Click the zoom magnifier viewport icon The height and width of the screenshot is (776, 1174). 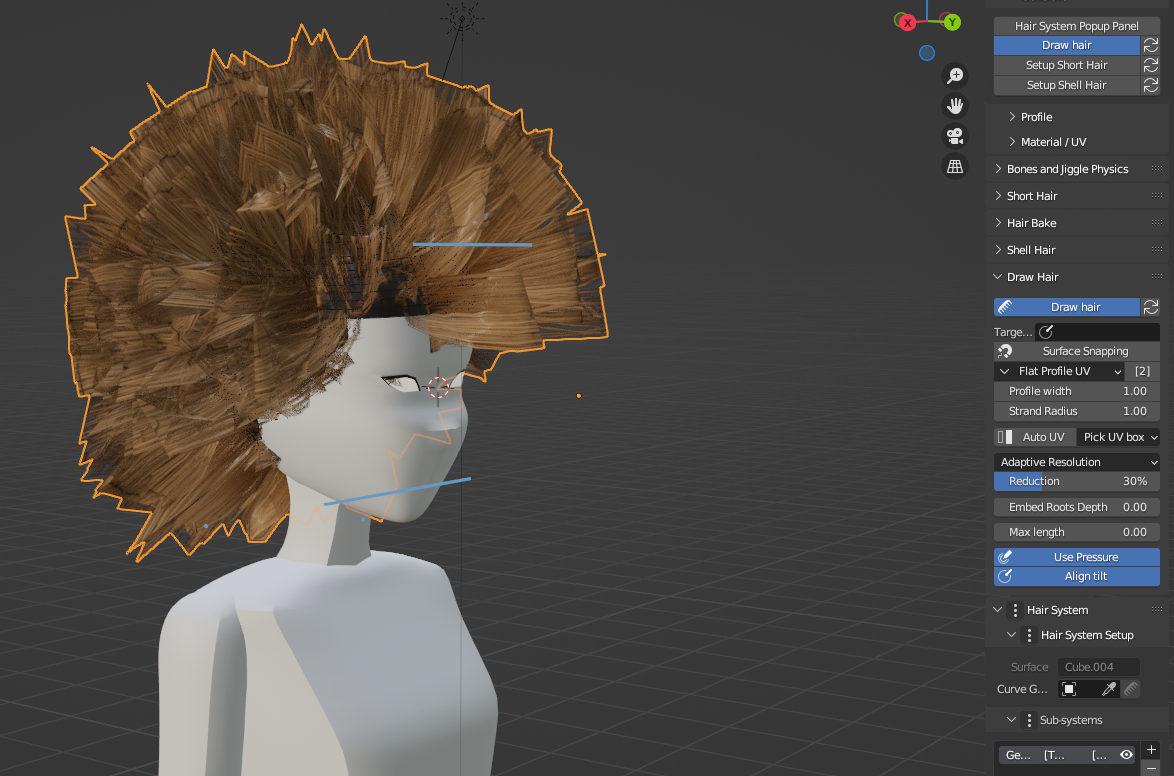click(x=955, y=76)
